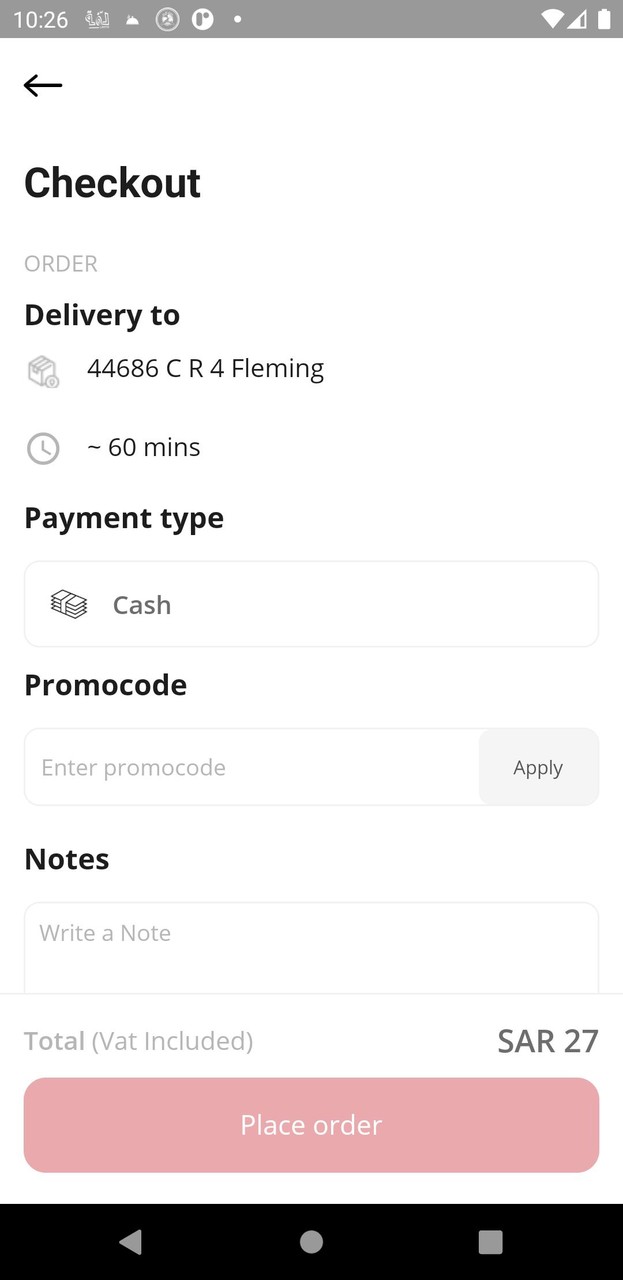Viewport: 623px width, 1280px height.
Task: Apply the promocode
Action: (538, 767)
